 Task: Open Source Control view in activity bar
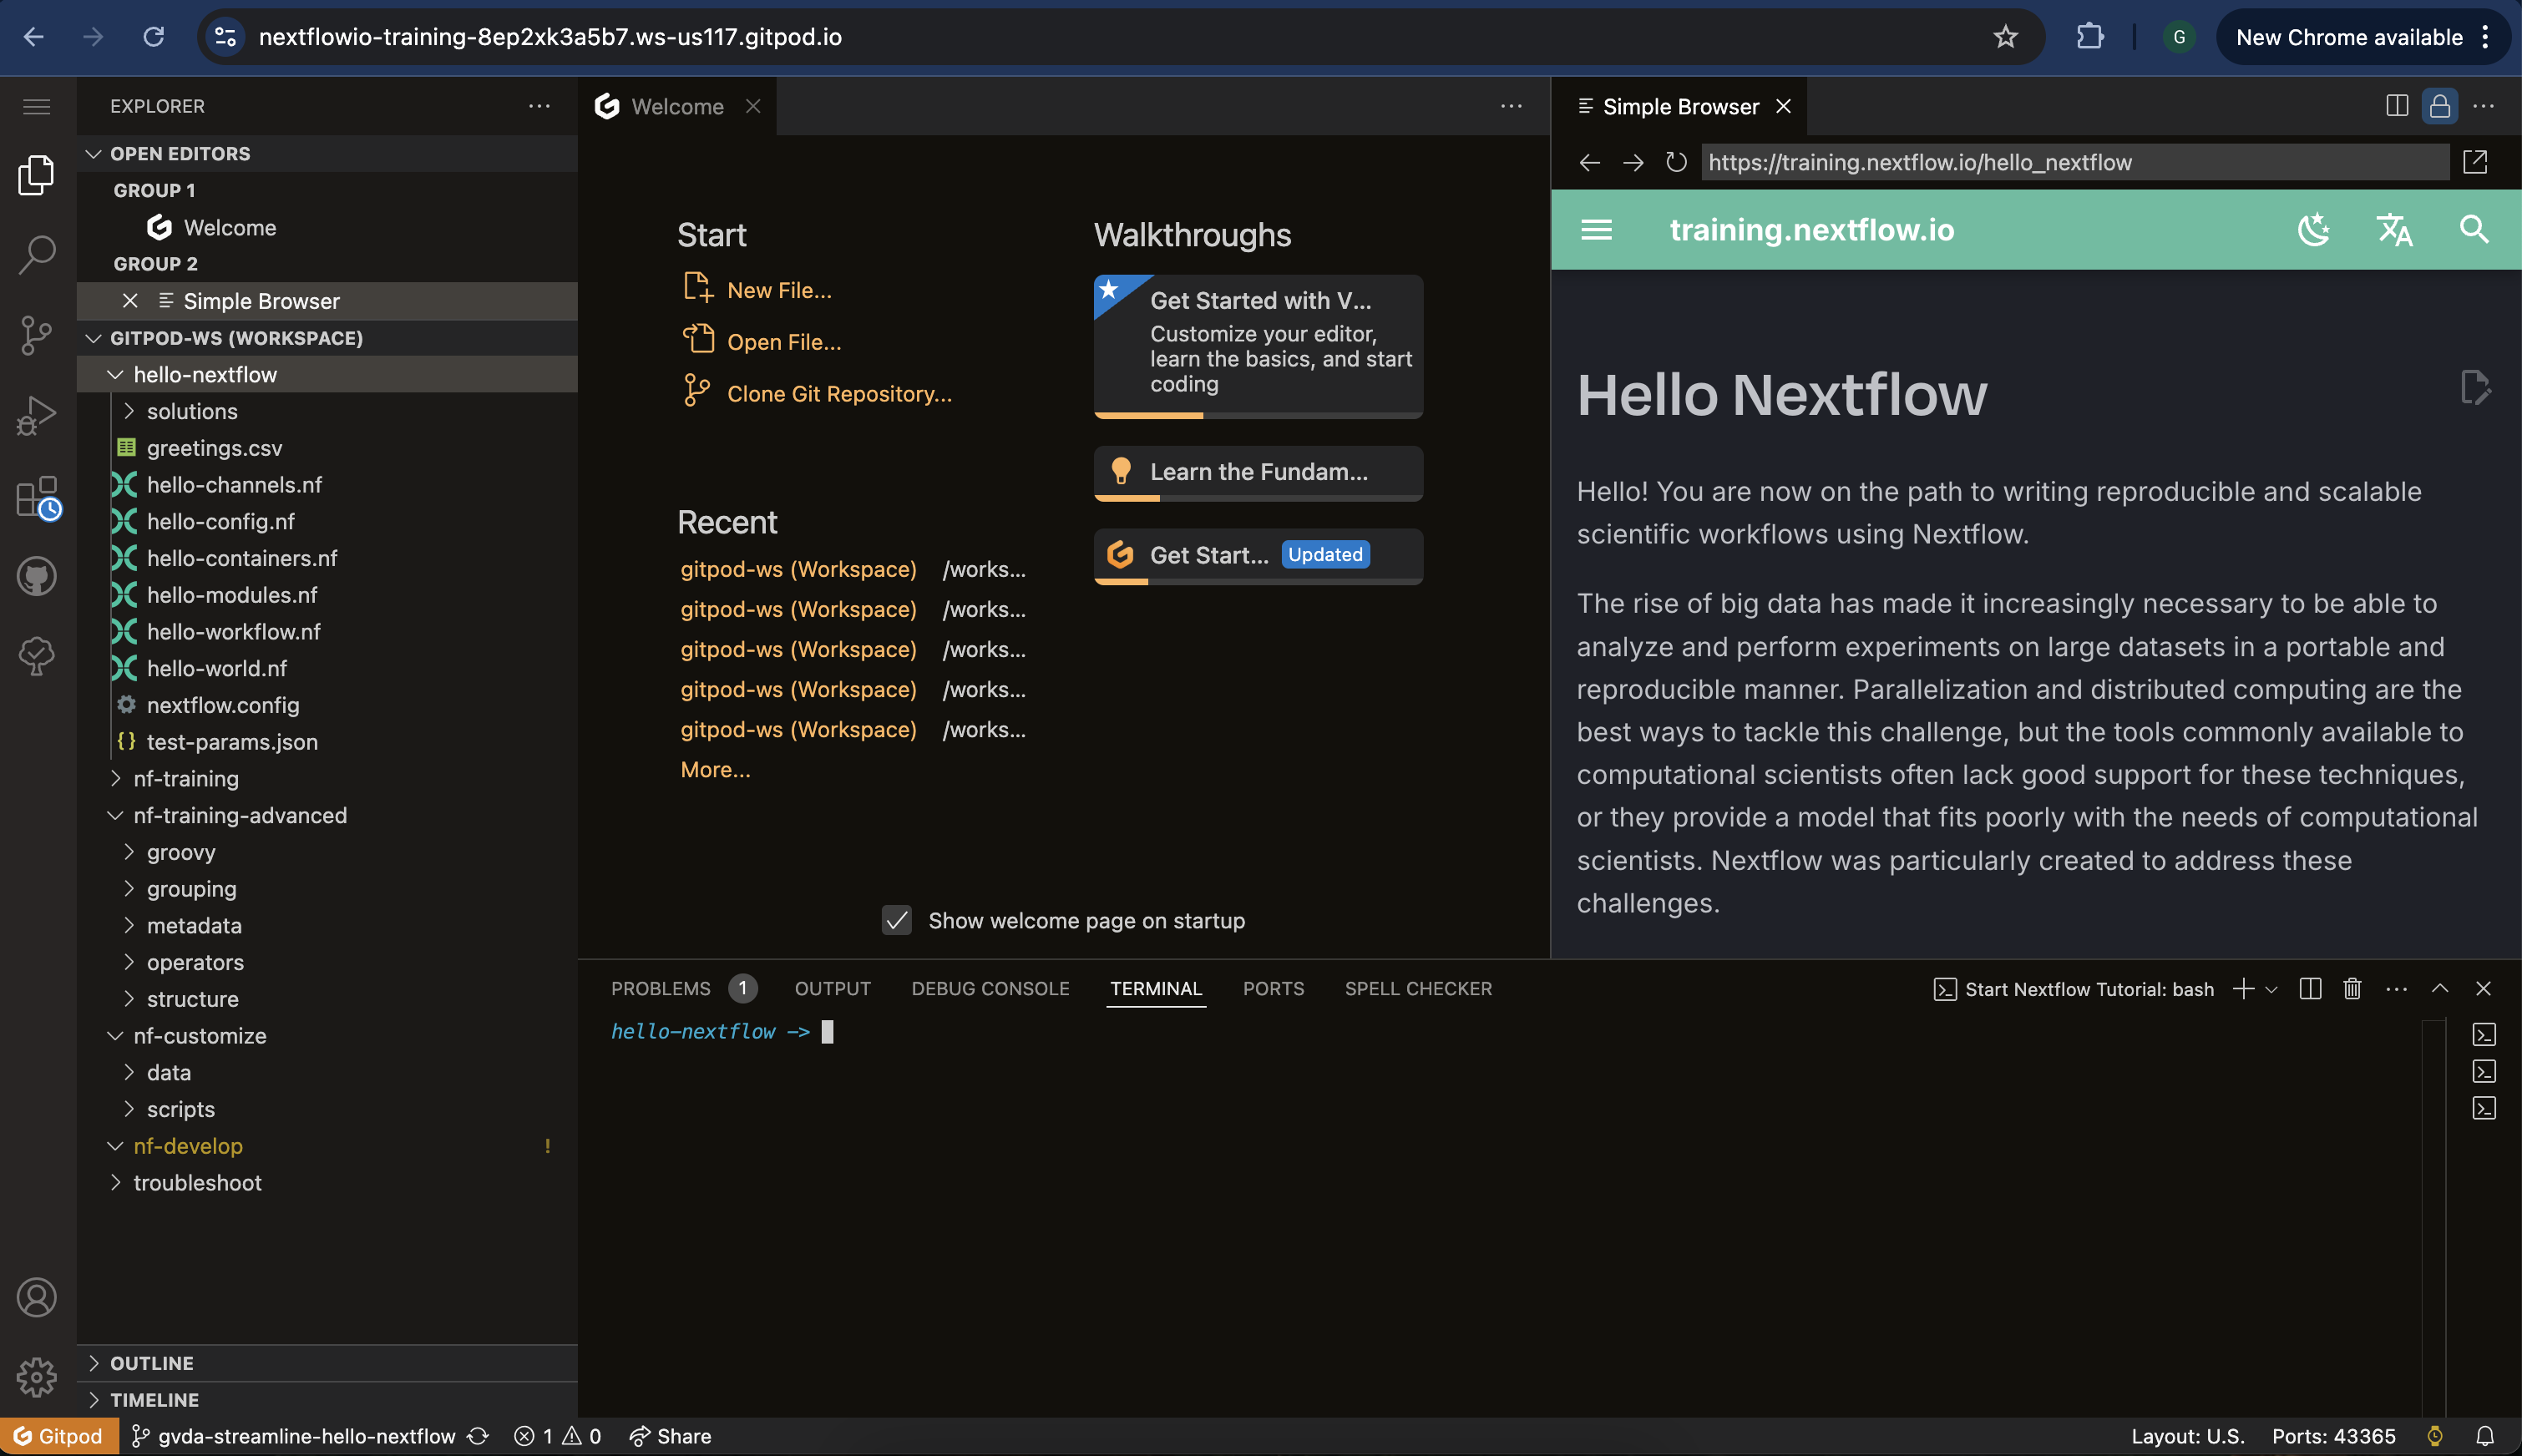coord(37,335)
